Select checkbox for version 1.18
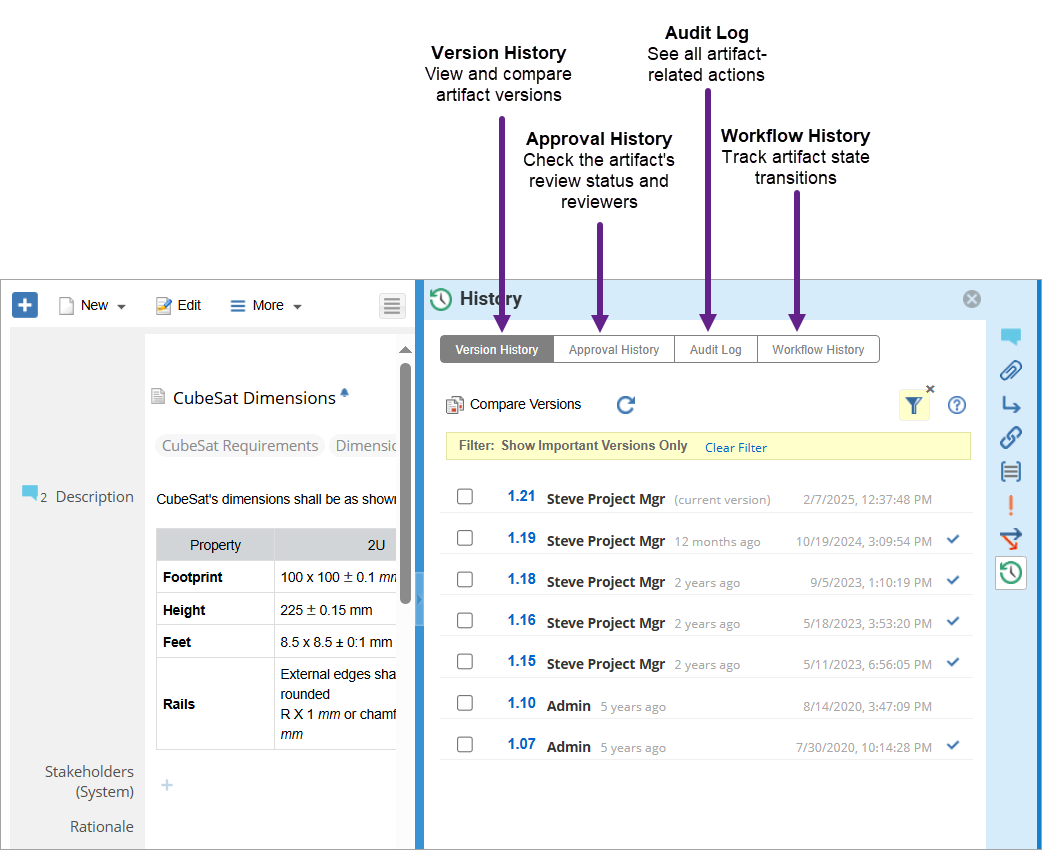 pos(465,580)
